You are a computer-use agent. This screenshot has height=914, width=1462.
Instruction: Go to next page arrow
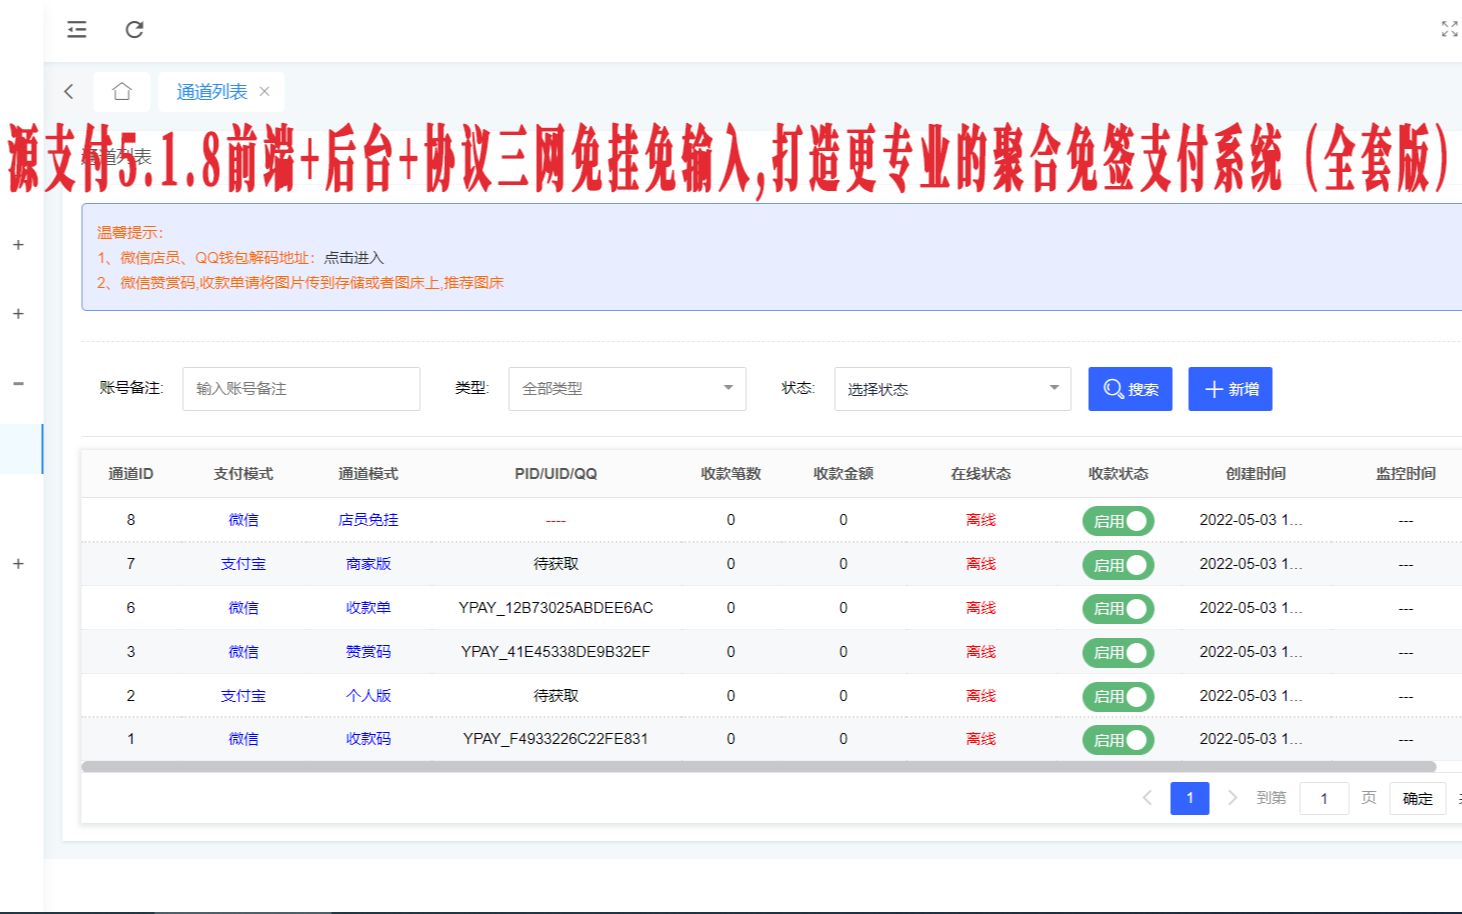[x=1232, y=798]
